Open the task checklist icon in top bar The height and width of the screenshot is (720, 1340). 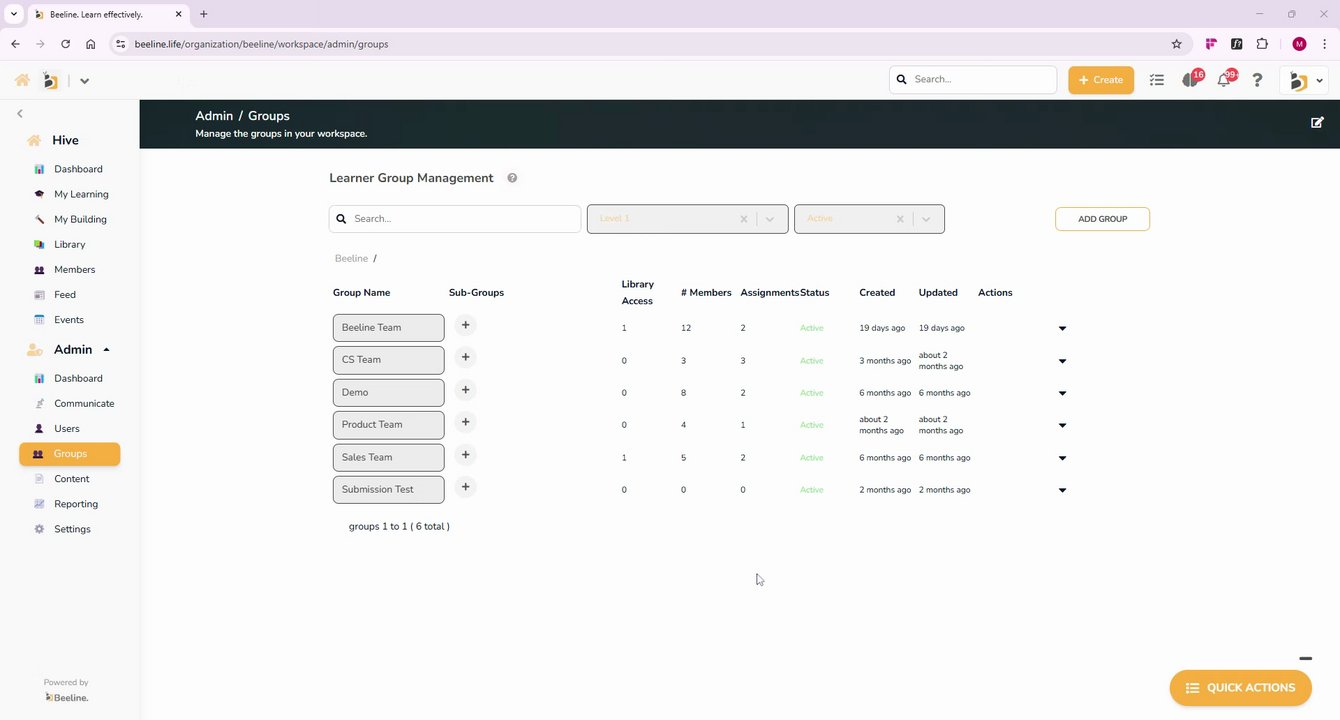(x=1157, y=80)
